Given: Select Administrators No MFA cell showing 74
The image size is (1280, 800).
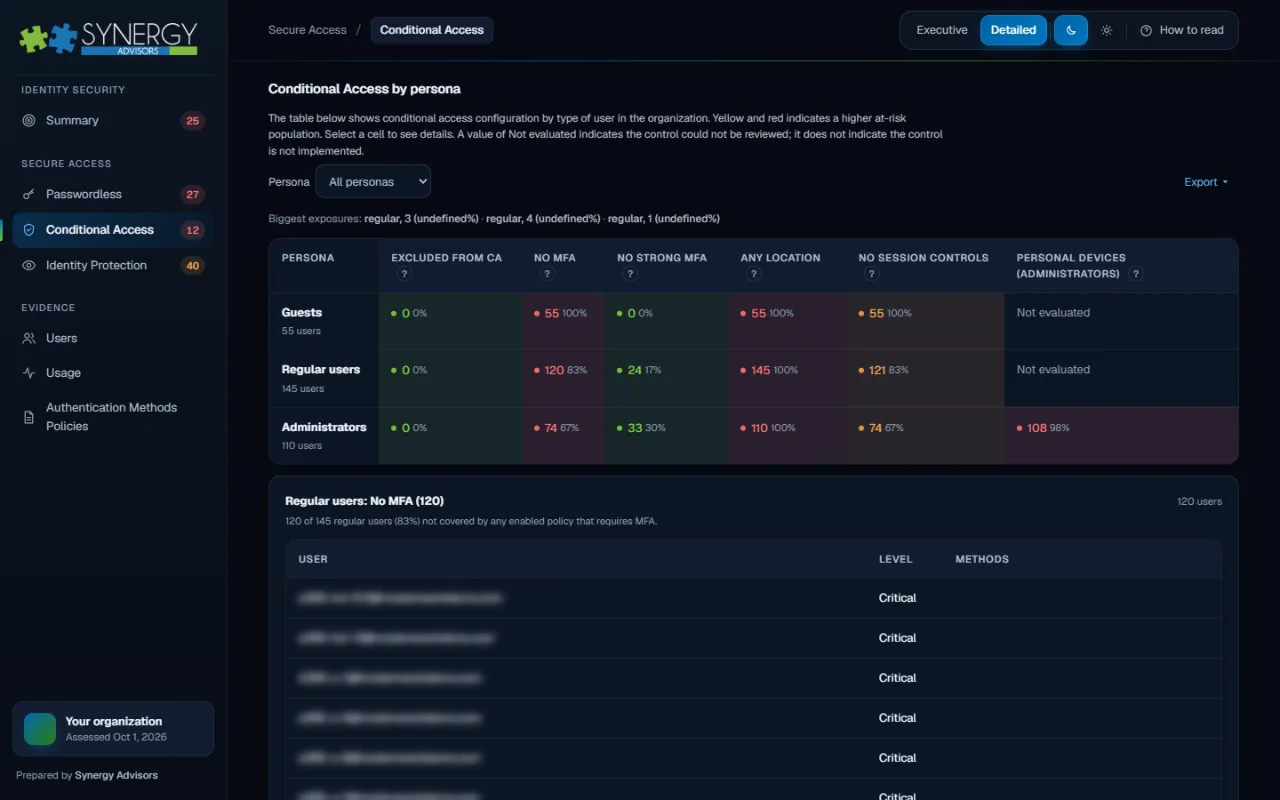Looking at the screenshot, I should [x=563, y=435].
